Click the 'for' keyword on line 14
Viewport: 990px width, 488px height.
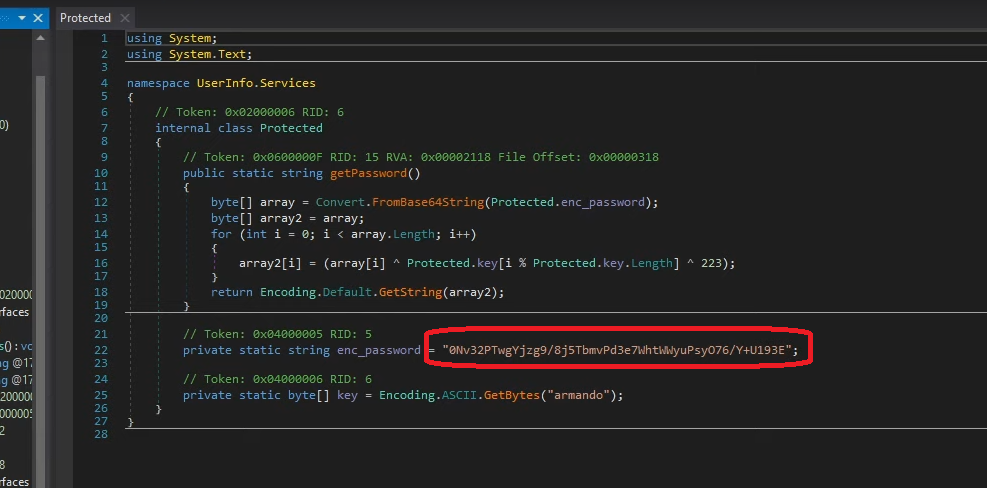pos(221,234)
